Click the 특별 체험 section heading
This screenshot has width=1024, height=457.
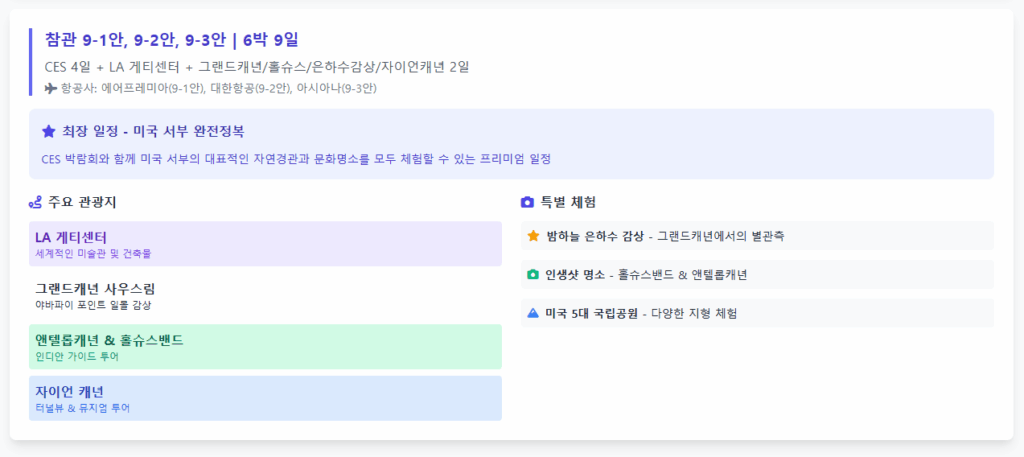(568, 202)
